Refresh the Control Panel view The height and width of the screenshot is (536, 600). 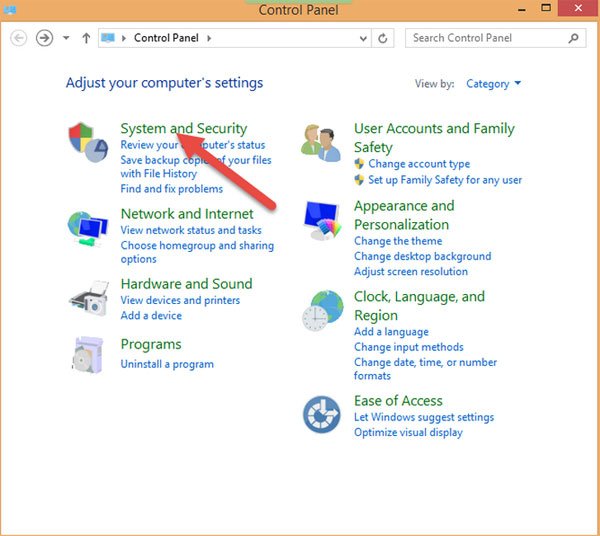(383, 38)
